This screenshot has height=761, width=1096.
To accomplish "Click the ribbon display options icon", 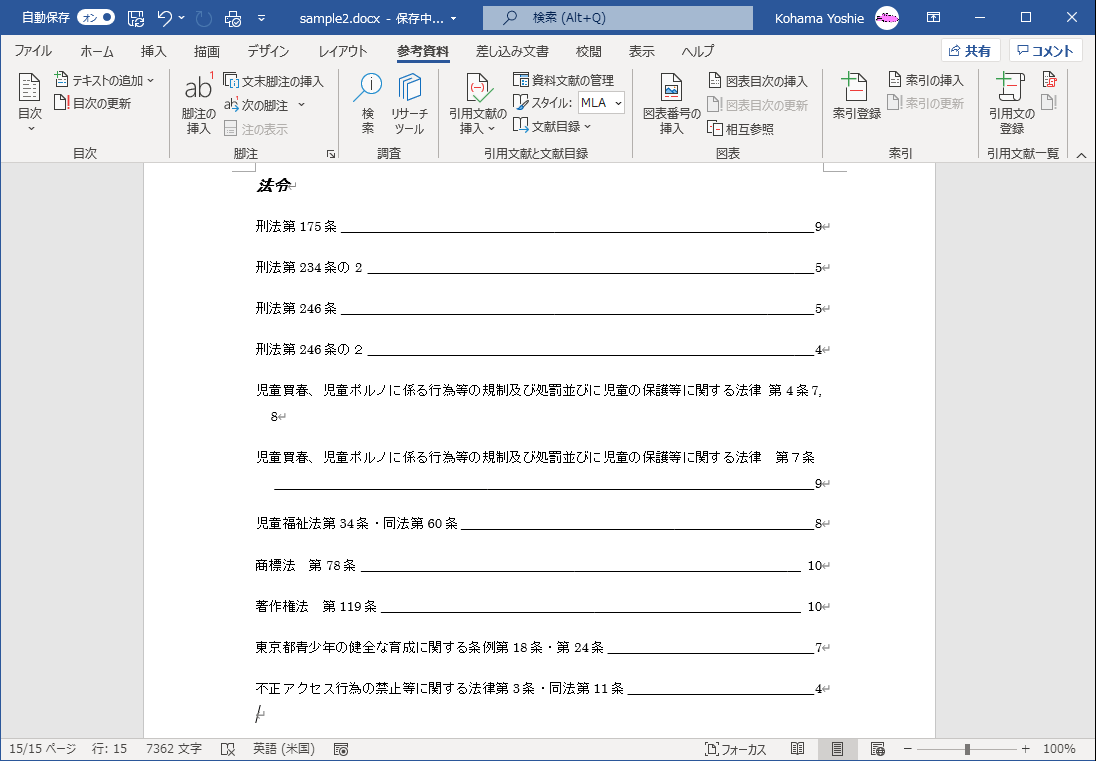I will 933,18.
